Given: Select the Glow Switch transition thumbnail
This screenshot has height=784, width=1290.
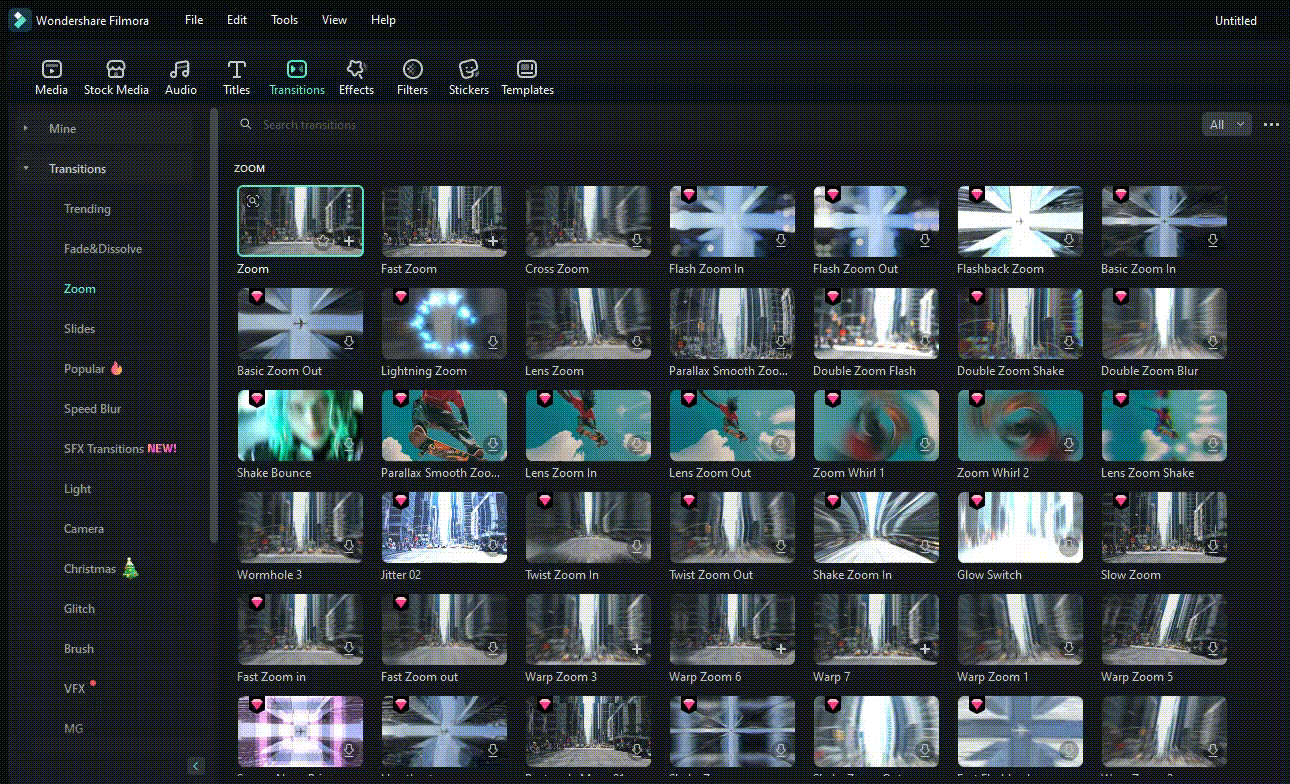Looking at the screenshot, I should [1020, 527].
